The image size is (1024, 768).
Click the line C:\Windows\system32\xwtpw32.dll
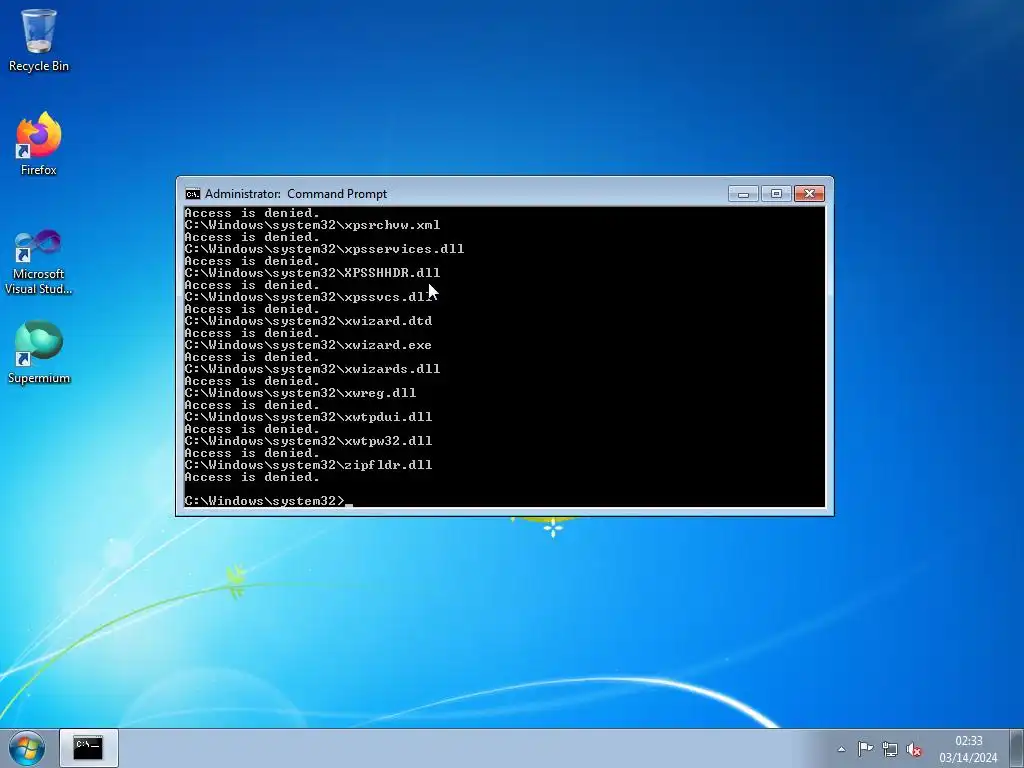(x=308, y=441)
